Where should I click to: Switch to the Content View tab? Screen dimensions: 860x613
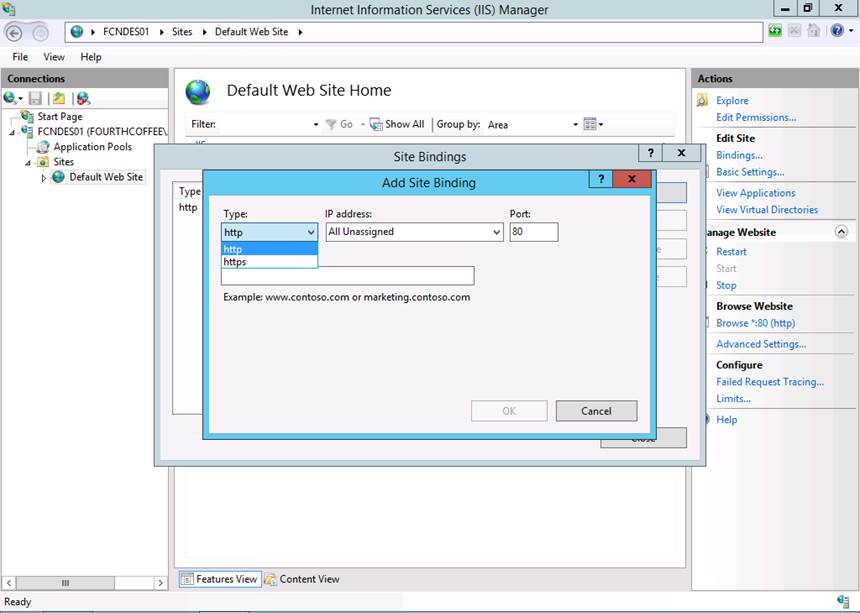[x=302, y=579]
